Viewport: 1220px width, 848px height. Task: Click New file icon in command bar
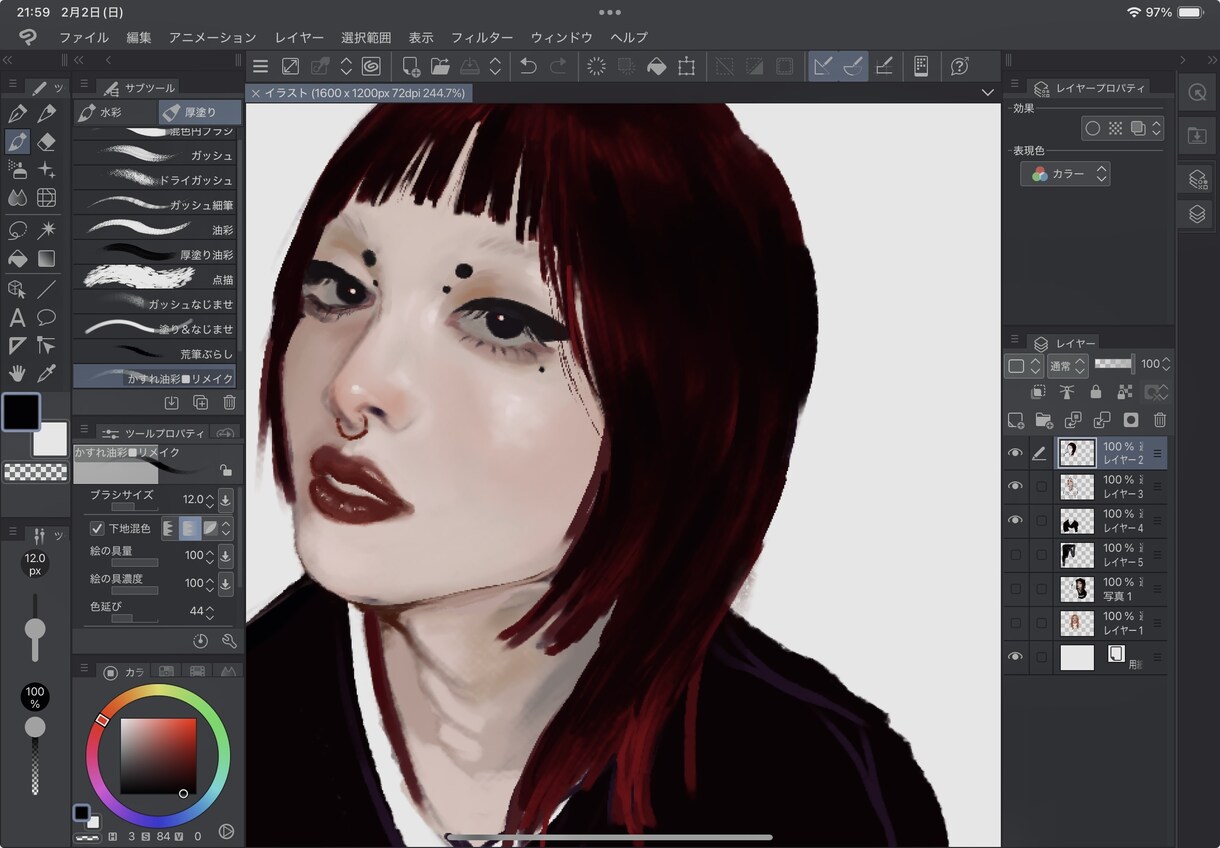(410, 67)
